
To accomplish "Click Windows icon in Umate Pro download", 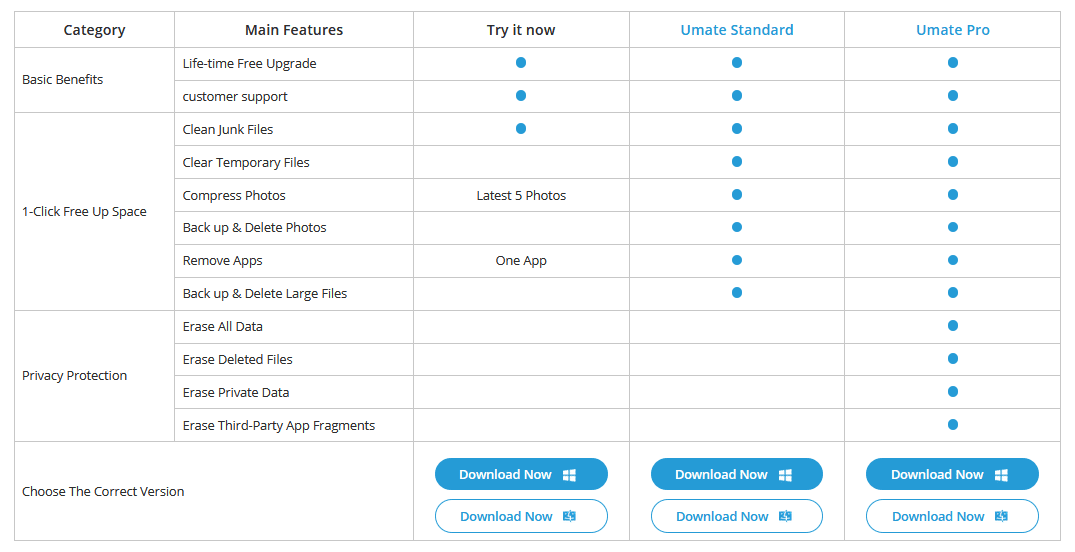I will coord(1001,475).
